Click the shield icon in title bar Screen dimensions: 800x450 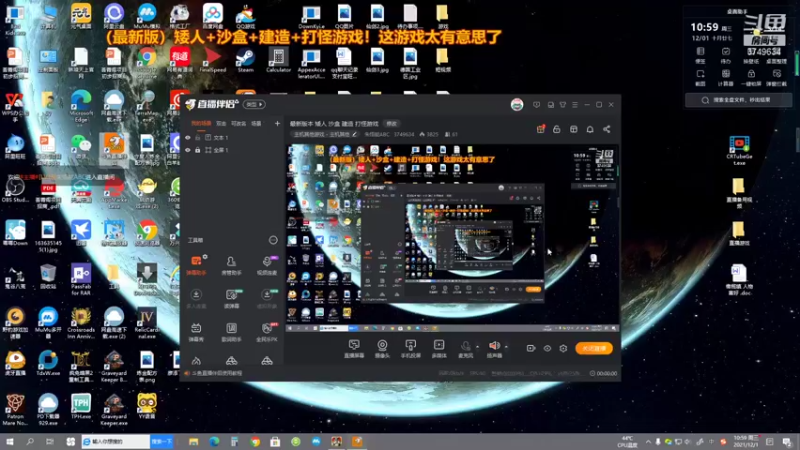click(x=536, y=105)
